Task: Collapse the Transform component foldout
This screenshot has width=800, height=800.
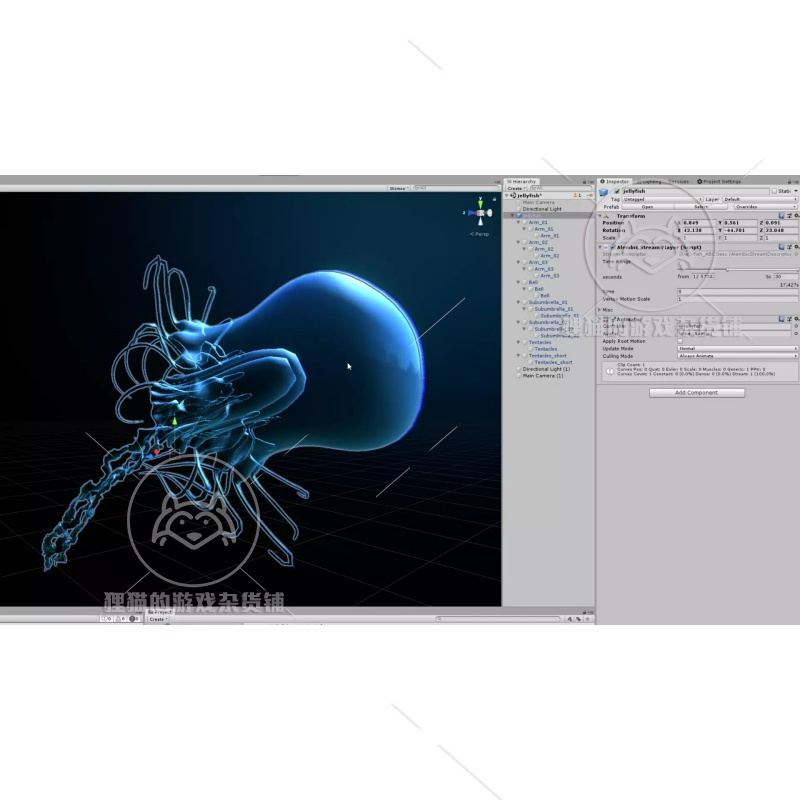Action: click(600, 216)
